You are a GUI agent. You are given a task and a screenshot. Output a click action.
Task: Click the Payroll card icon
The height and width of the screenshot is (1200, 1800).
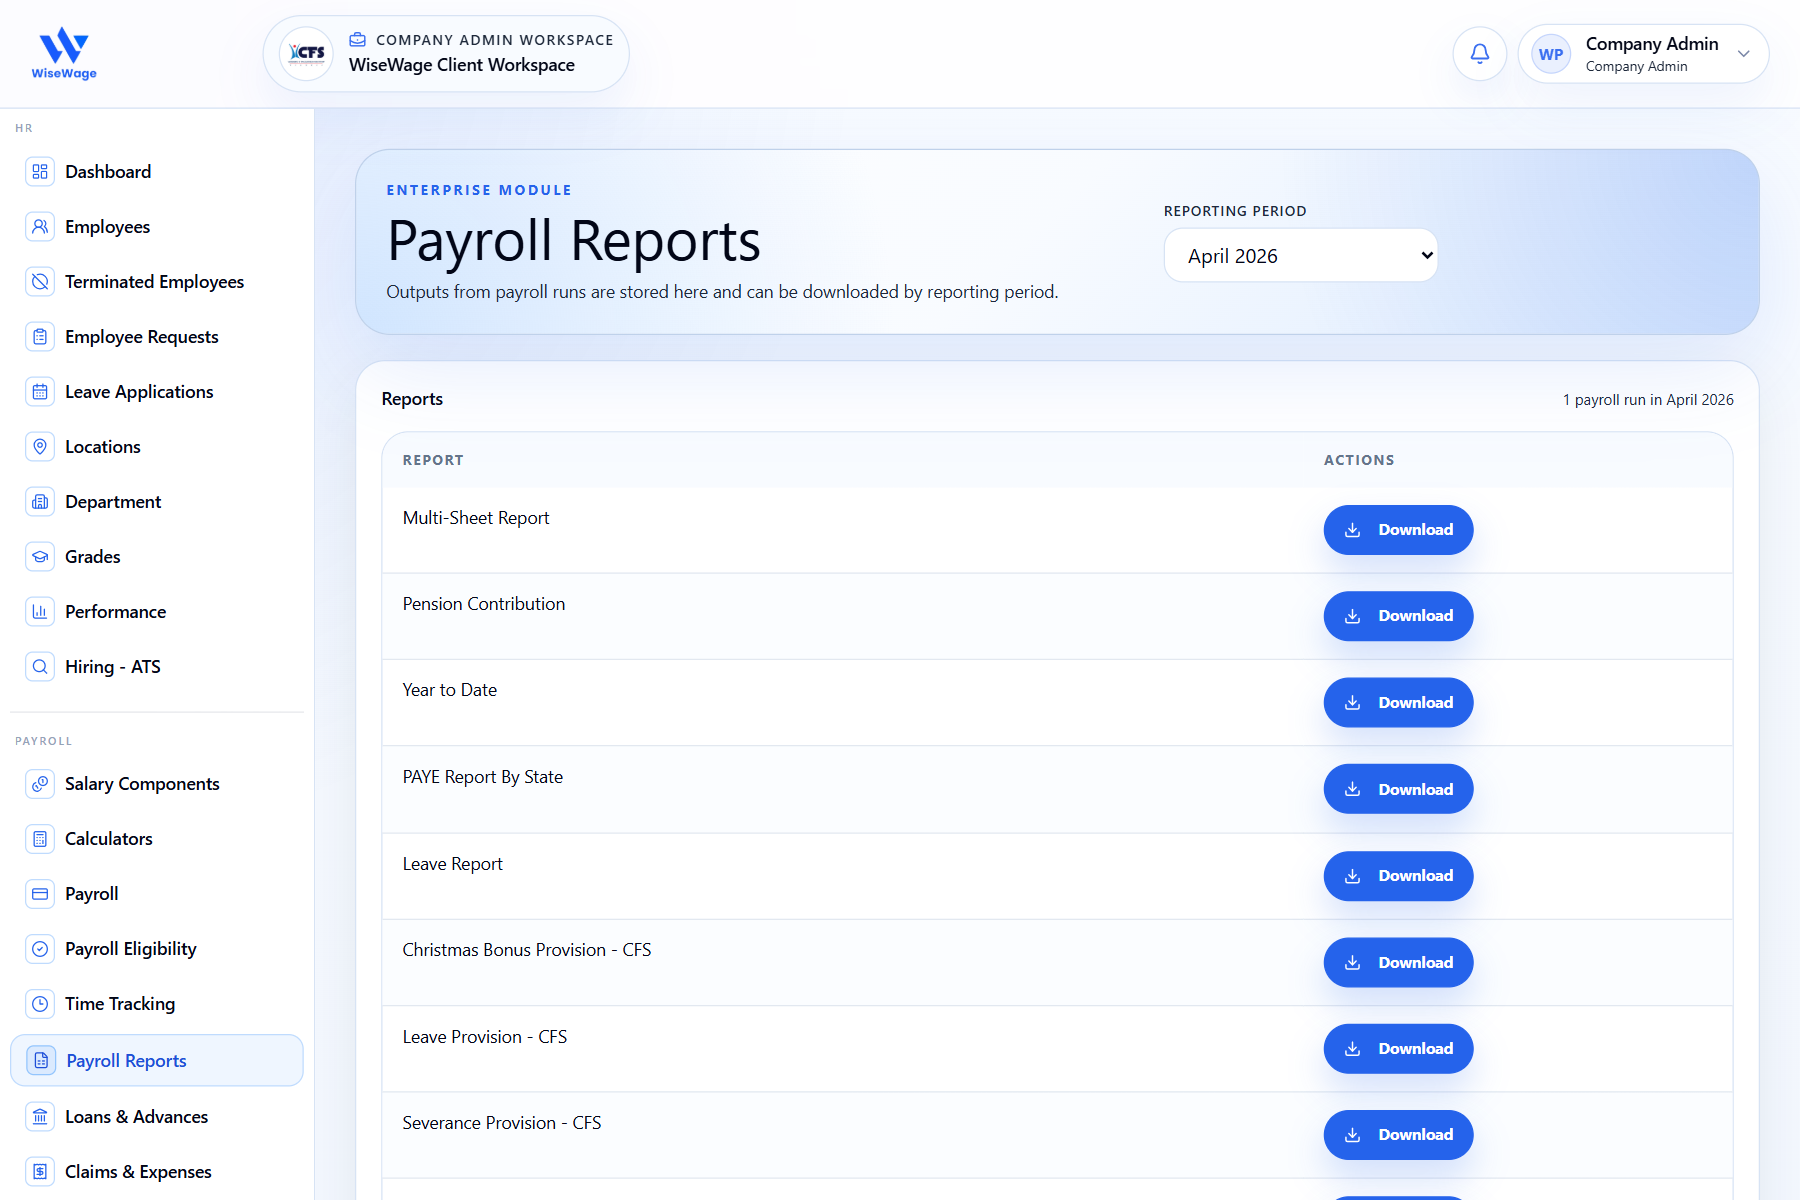click(40, 894)
